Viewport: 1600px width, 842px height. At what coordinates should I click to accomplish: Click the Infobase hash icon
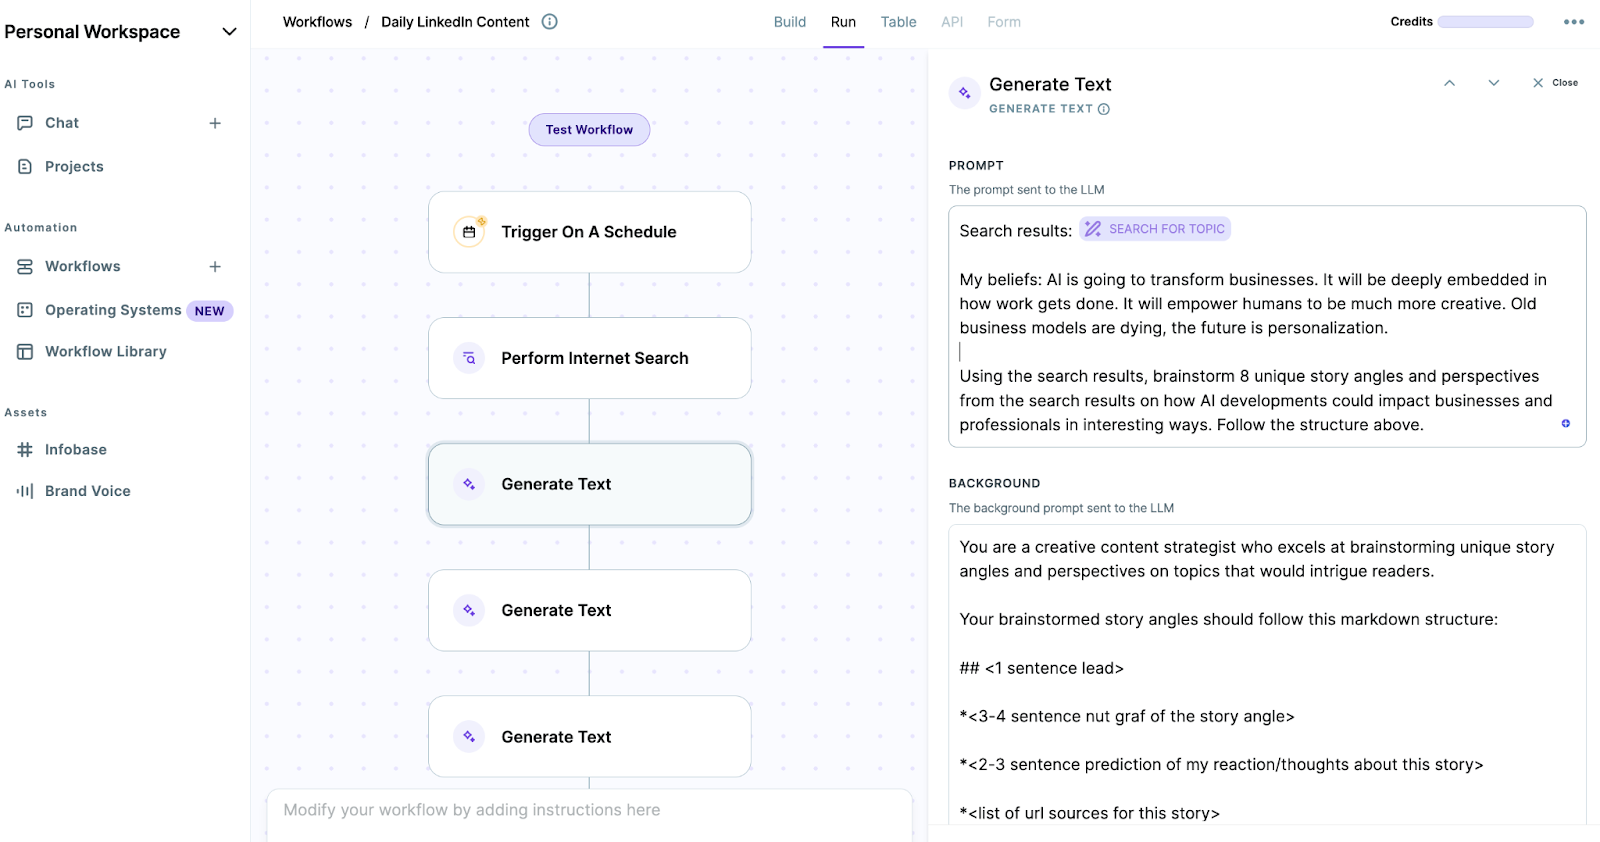[x=25, y=450]
